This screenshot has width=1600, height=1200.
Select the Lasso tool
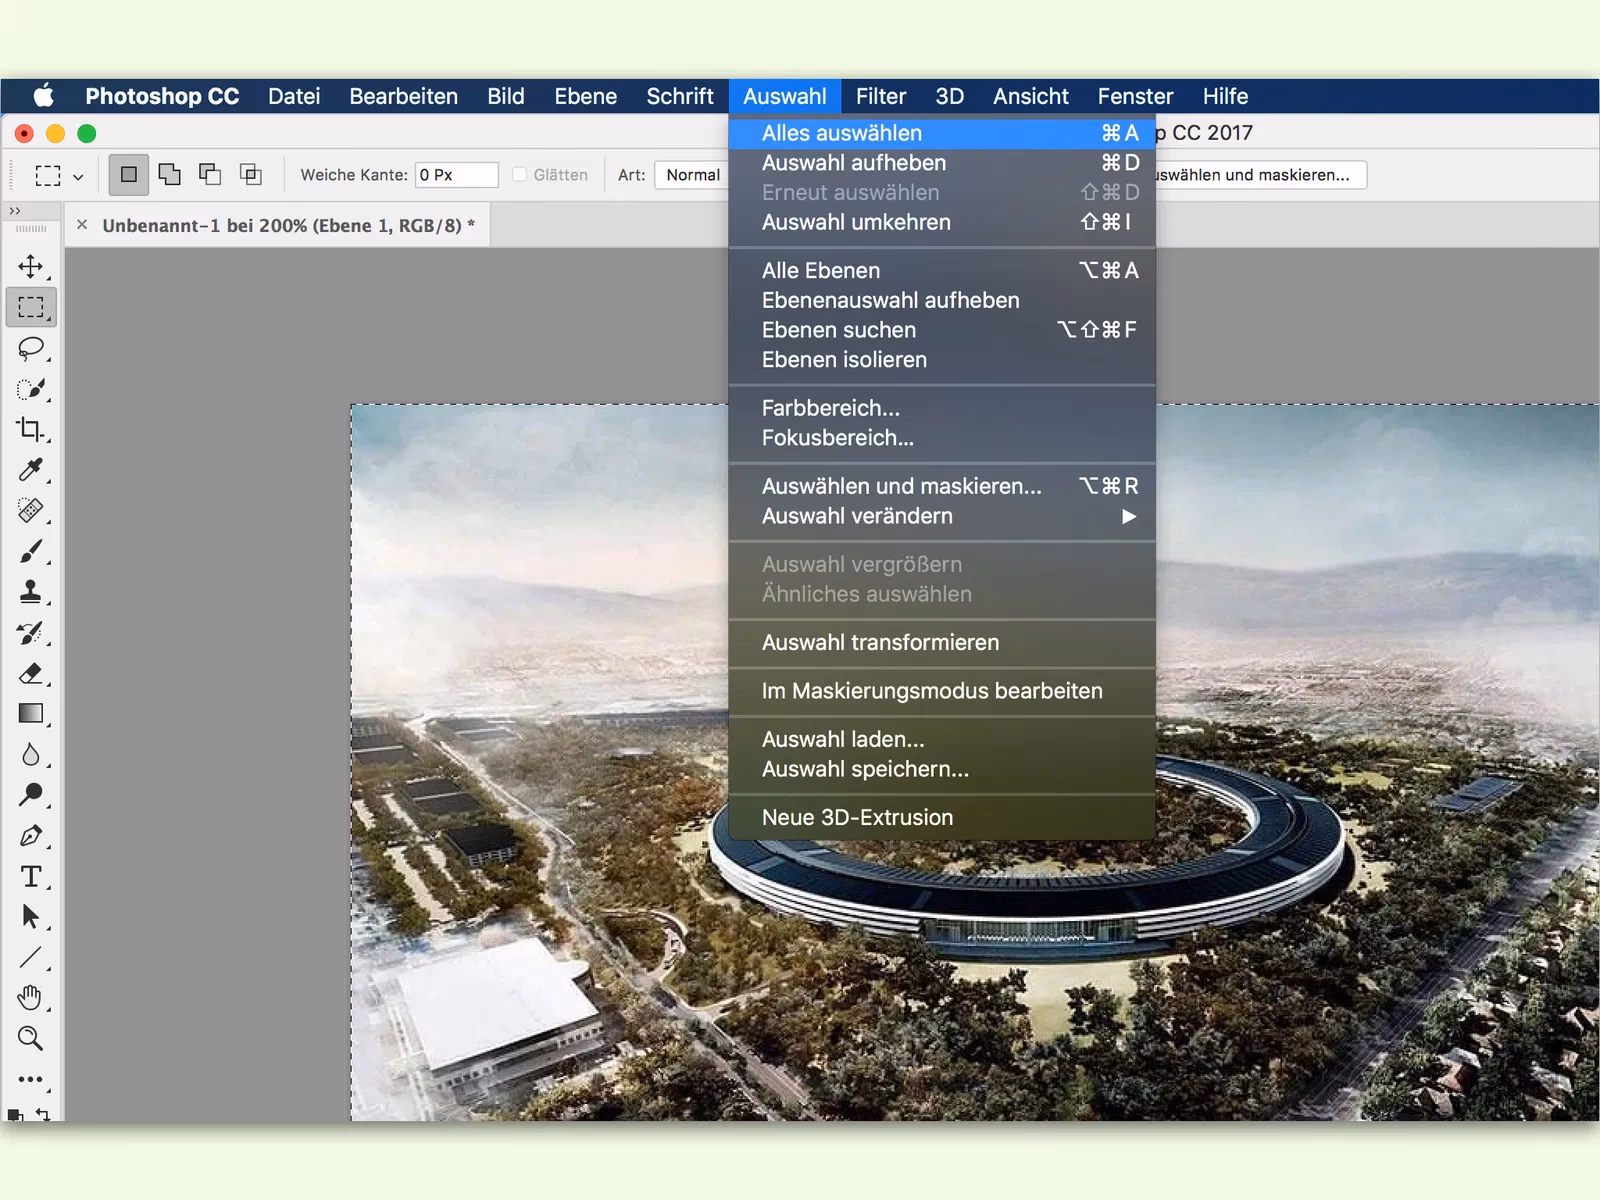(x=30, y=348)
